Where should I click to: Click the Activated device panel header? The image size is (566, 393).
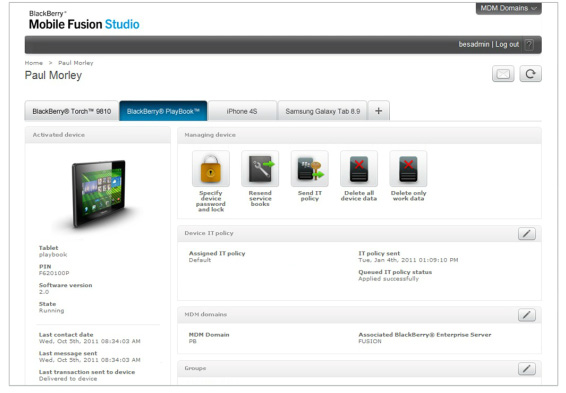[x=97, y=135]
